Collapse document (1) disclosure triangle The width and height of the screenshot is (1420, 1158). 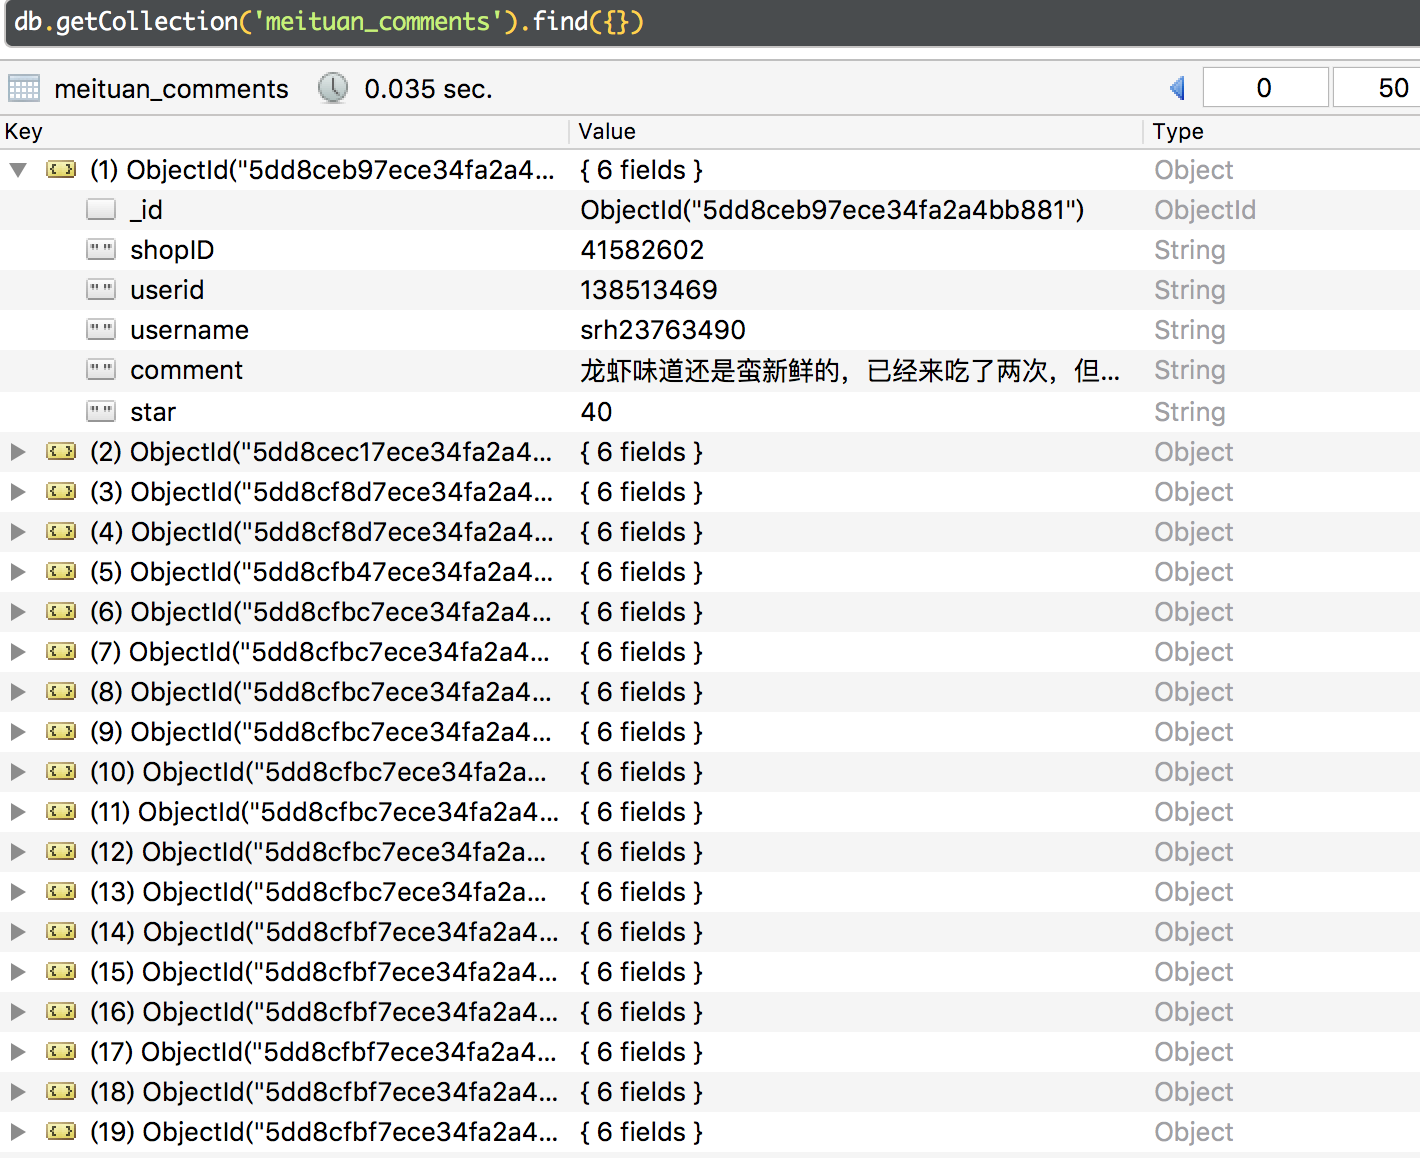pyautogui.click(x=18, y=170)
